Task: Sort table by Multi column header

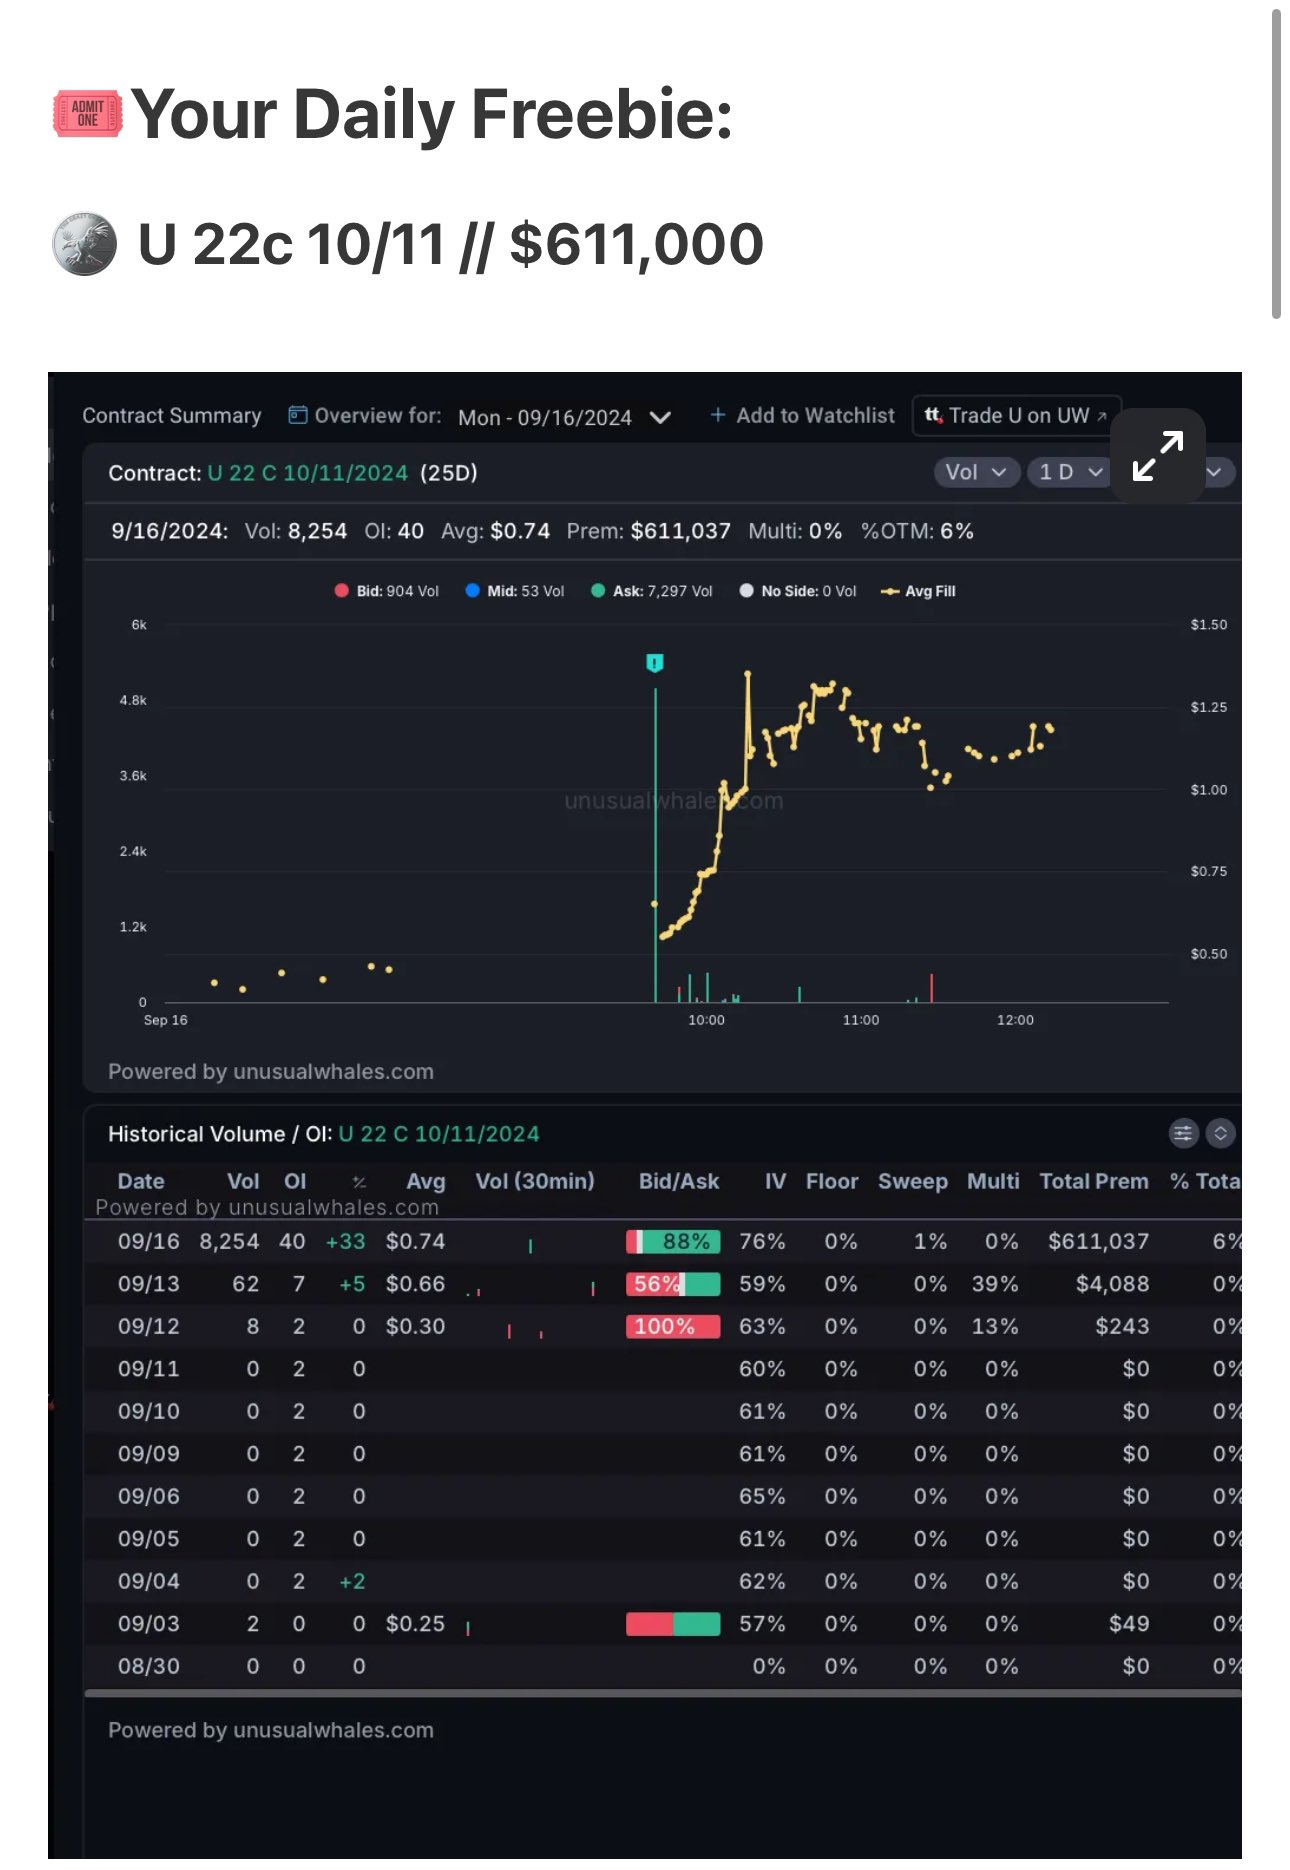Action: point(993,1181)
